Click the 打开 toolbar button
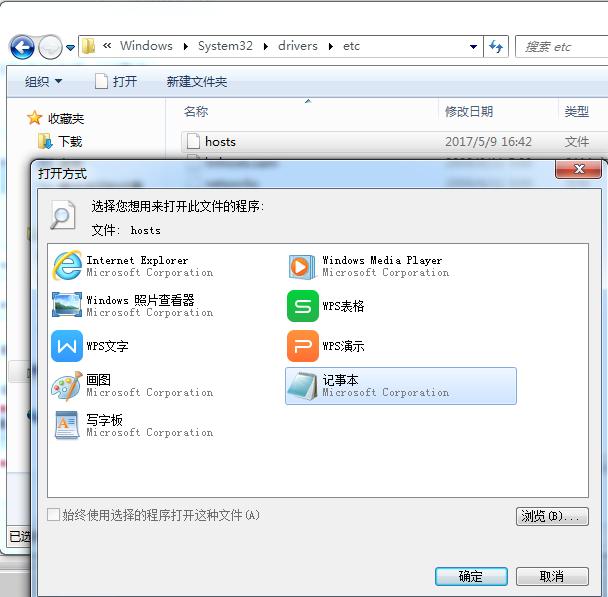The height and width of the screenshot is (597, 608). (116, 81)
